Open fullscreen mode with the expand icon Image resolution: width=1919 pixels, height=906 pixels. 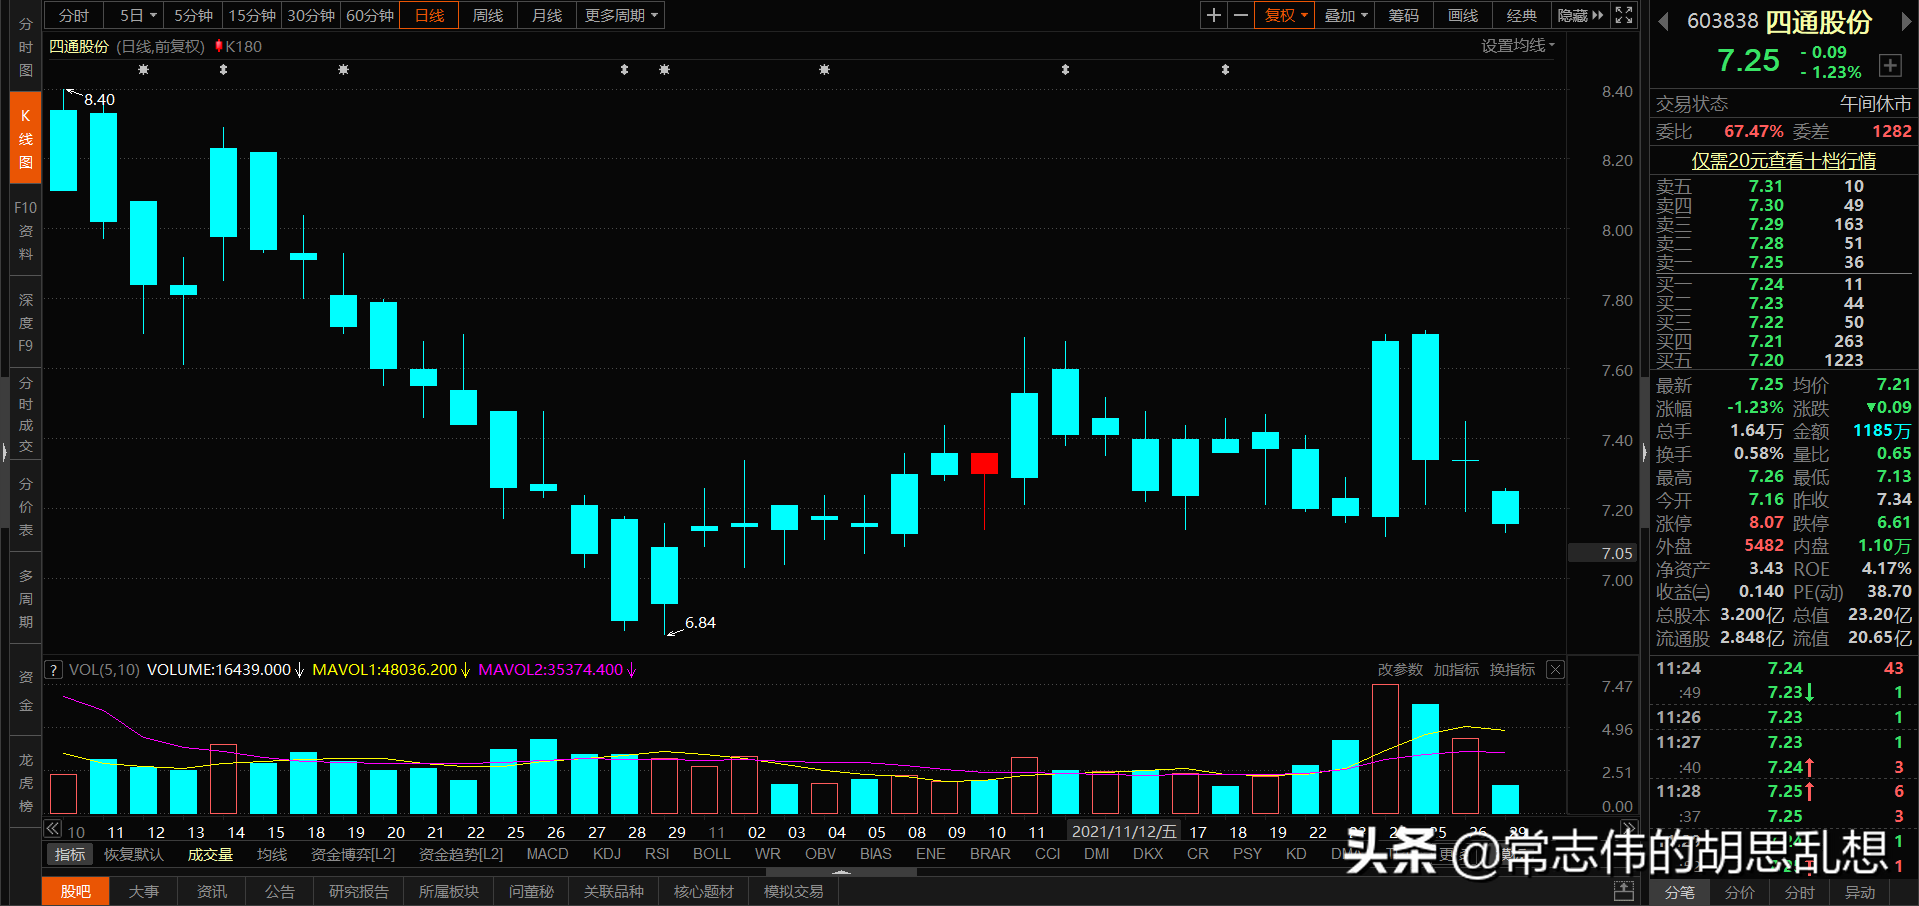pos(1623,15)
